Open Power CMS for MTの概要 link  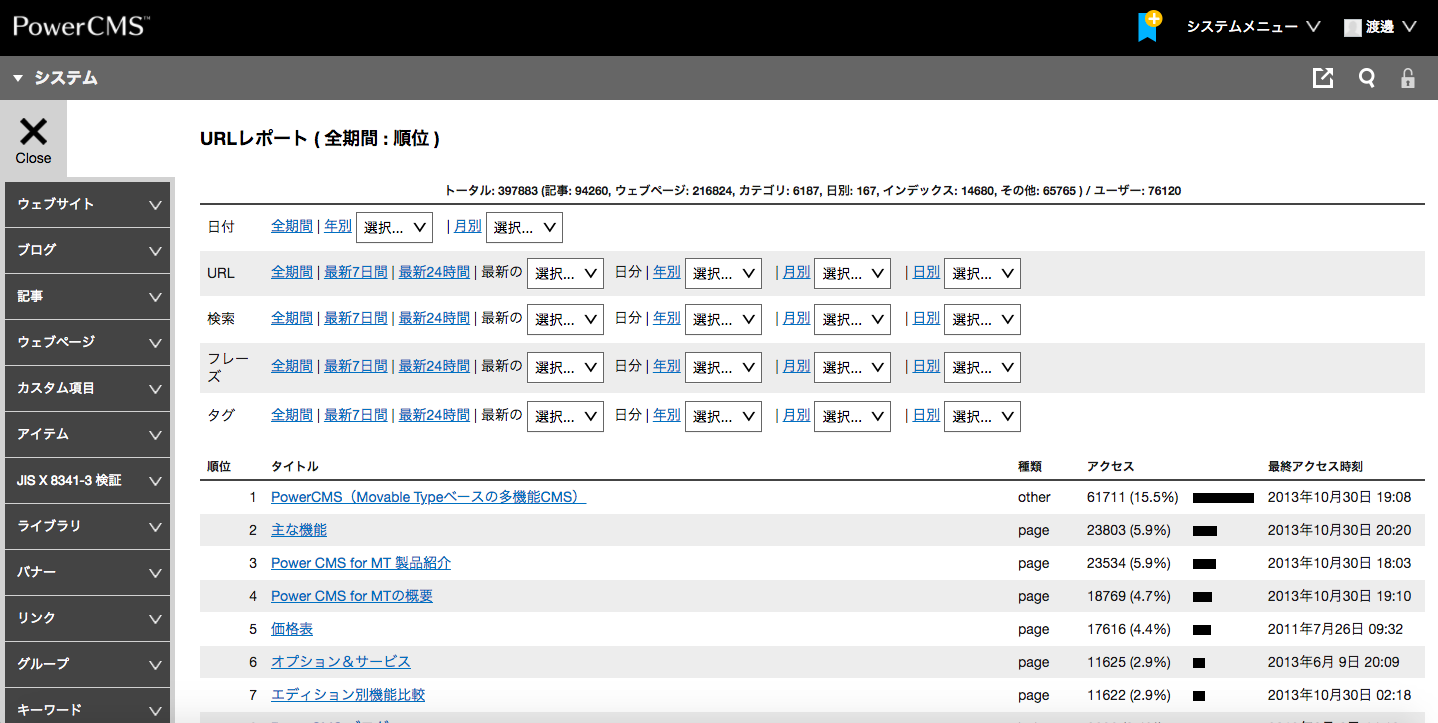[352, 595]
